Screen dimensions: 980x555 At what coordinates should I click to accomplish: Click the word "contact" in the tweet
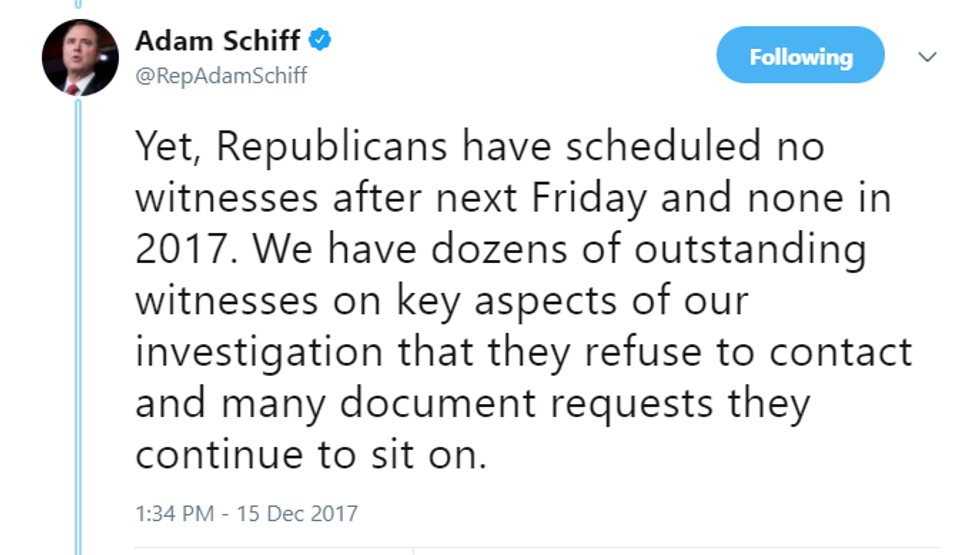click(x=841, y=353)
